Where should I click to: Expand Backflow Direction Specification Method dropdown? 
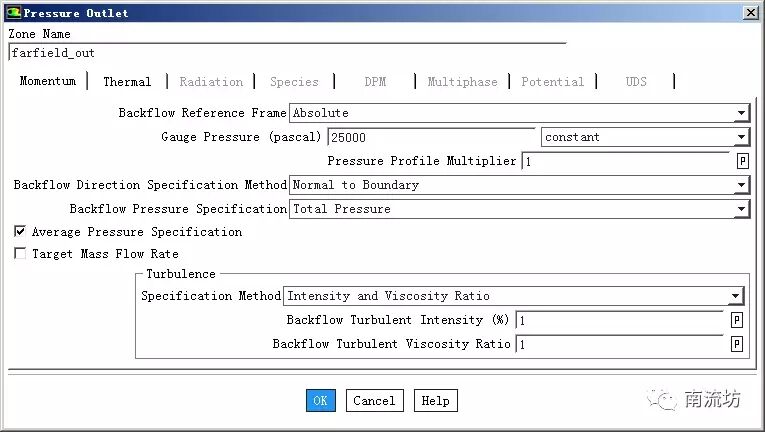tap(740, 185)
